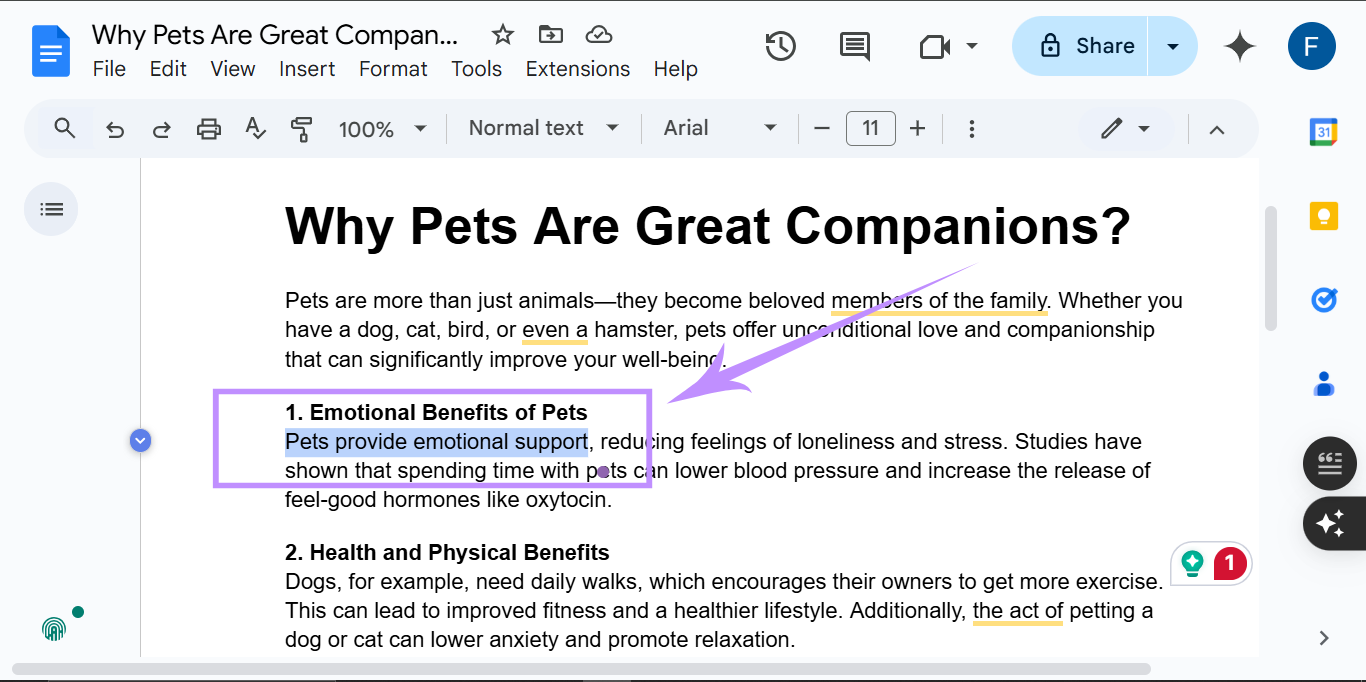Collapse the menus with the up chevron
The width and height of the screenshot is (1366, 682).
1217,129
